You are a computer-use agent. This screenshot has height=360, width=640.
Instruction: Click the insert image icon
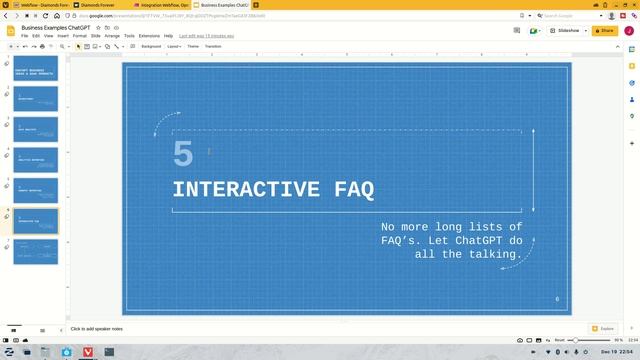95,47
